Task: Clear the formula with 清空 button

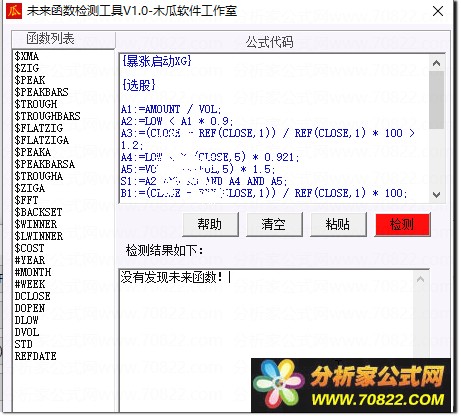Action: coord(274,225)
